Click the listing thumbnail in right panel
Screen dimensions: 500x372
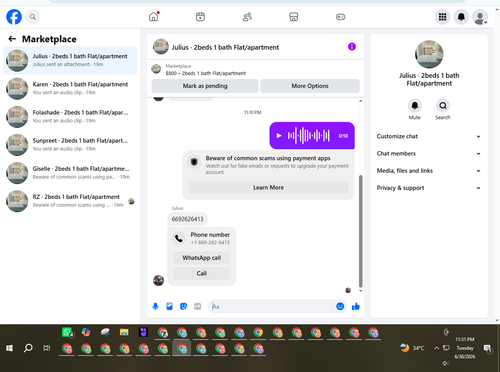pyautogui.click(x=429, y=54)
